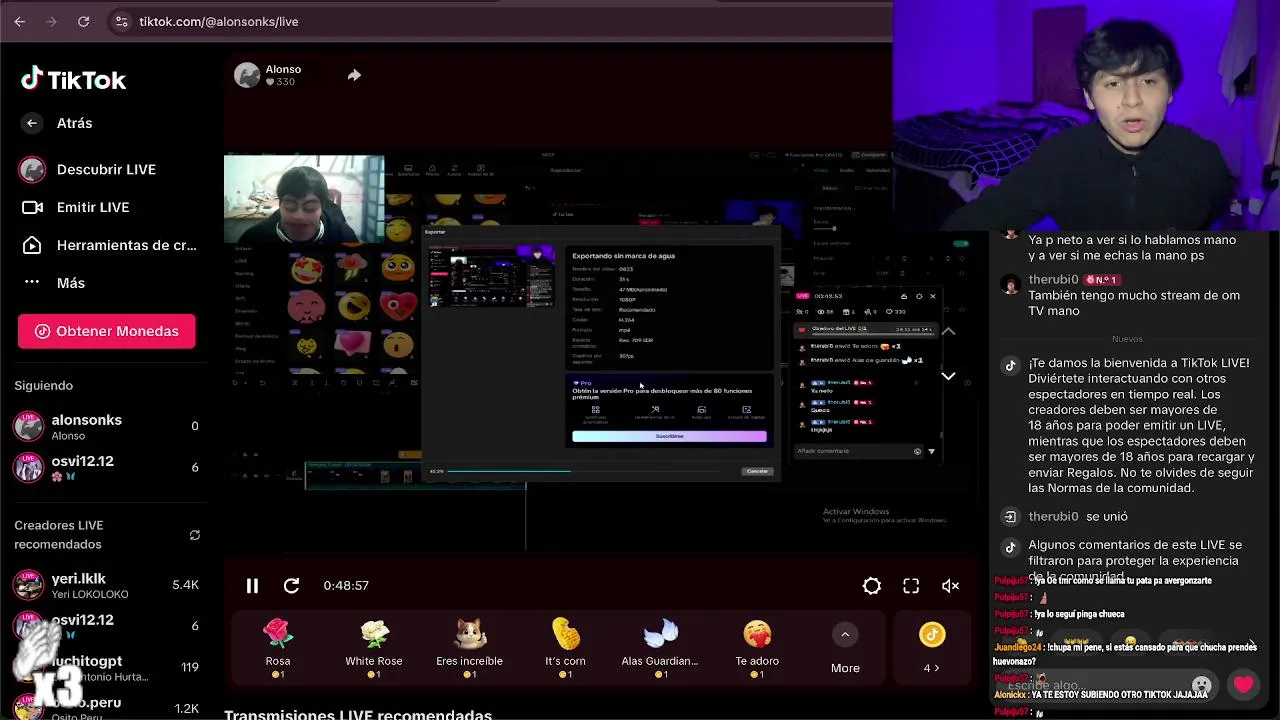The height and width of the screenshot is (720, 1280).
Task: Send the Eres increíble gift
Action: [469, 648]
